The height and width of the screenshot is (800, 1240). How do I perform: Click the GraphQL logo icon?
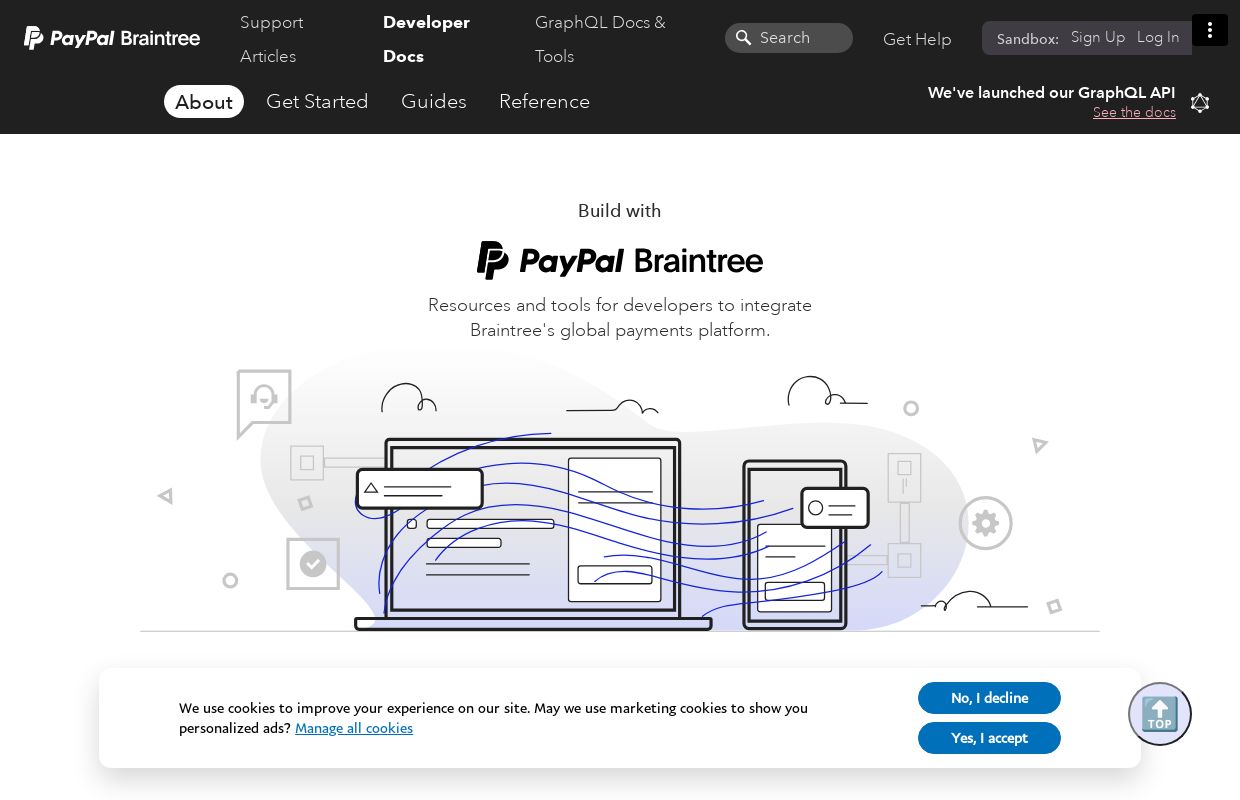1200,102
